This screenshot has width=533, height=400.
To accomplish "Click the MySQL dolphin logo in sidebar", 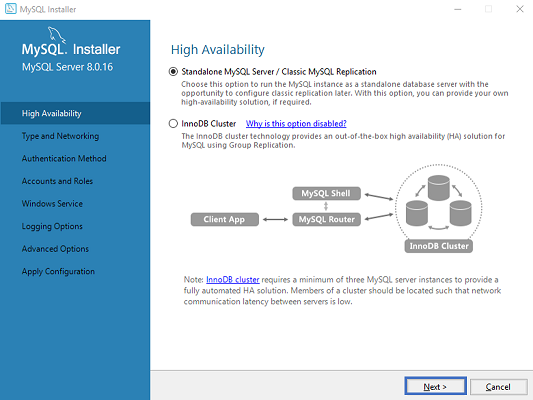I will point(56,34).
